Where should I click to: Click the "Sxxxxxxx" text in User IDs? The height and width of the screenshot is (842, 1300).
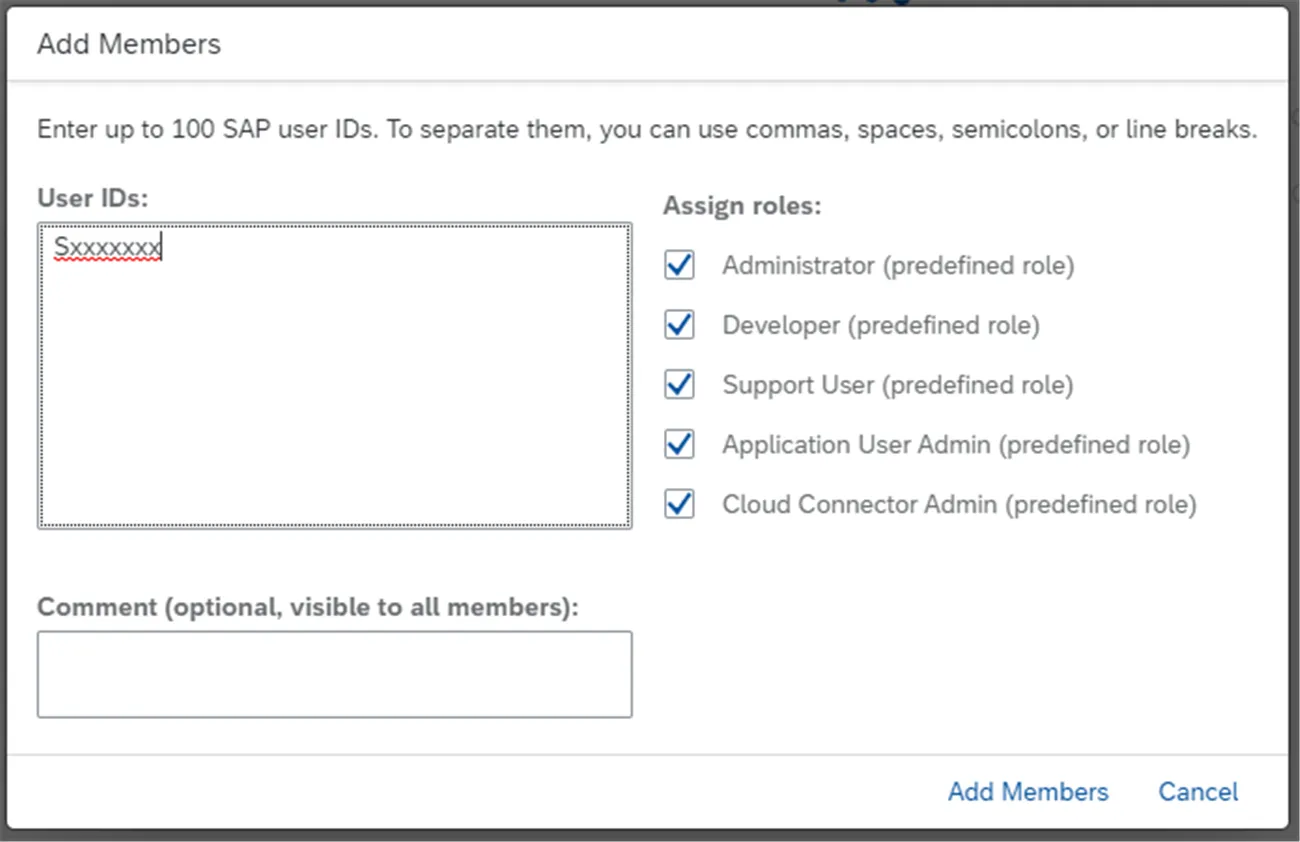[x=108, y=247]
